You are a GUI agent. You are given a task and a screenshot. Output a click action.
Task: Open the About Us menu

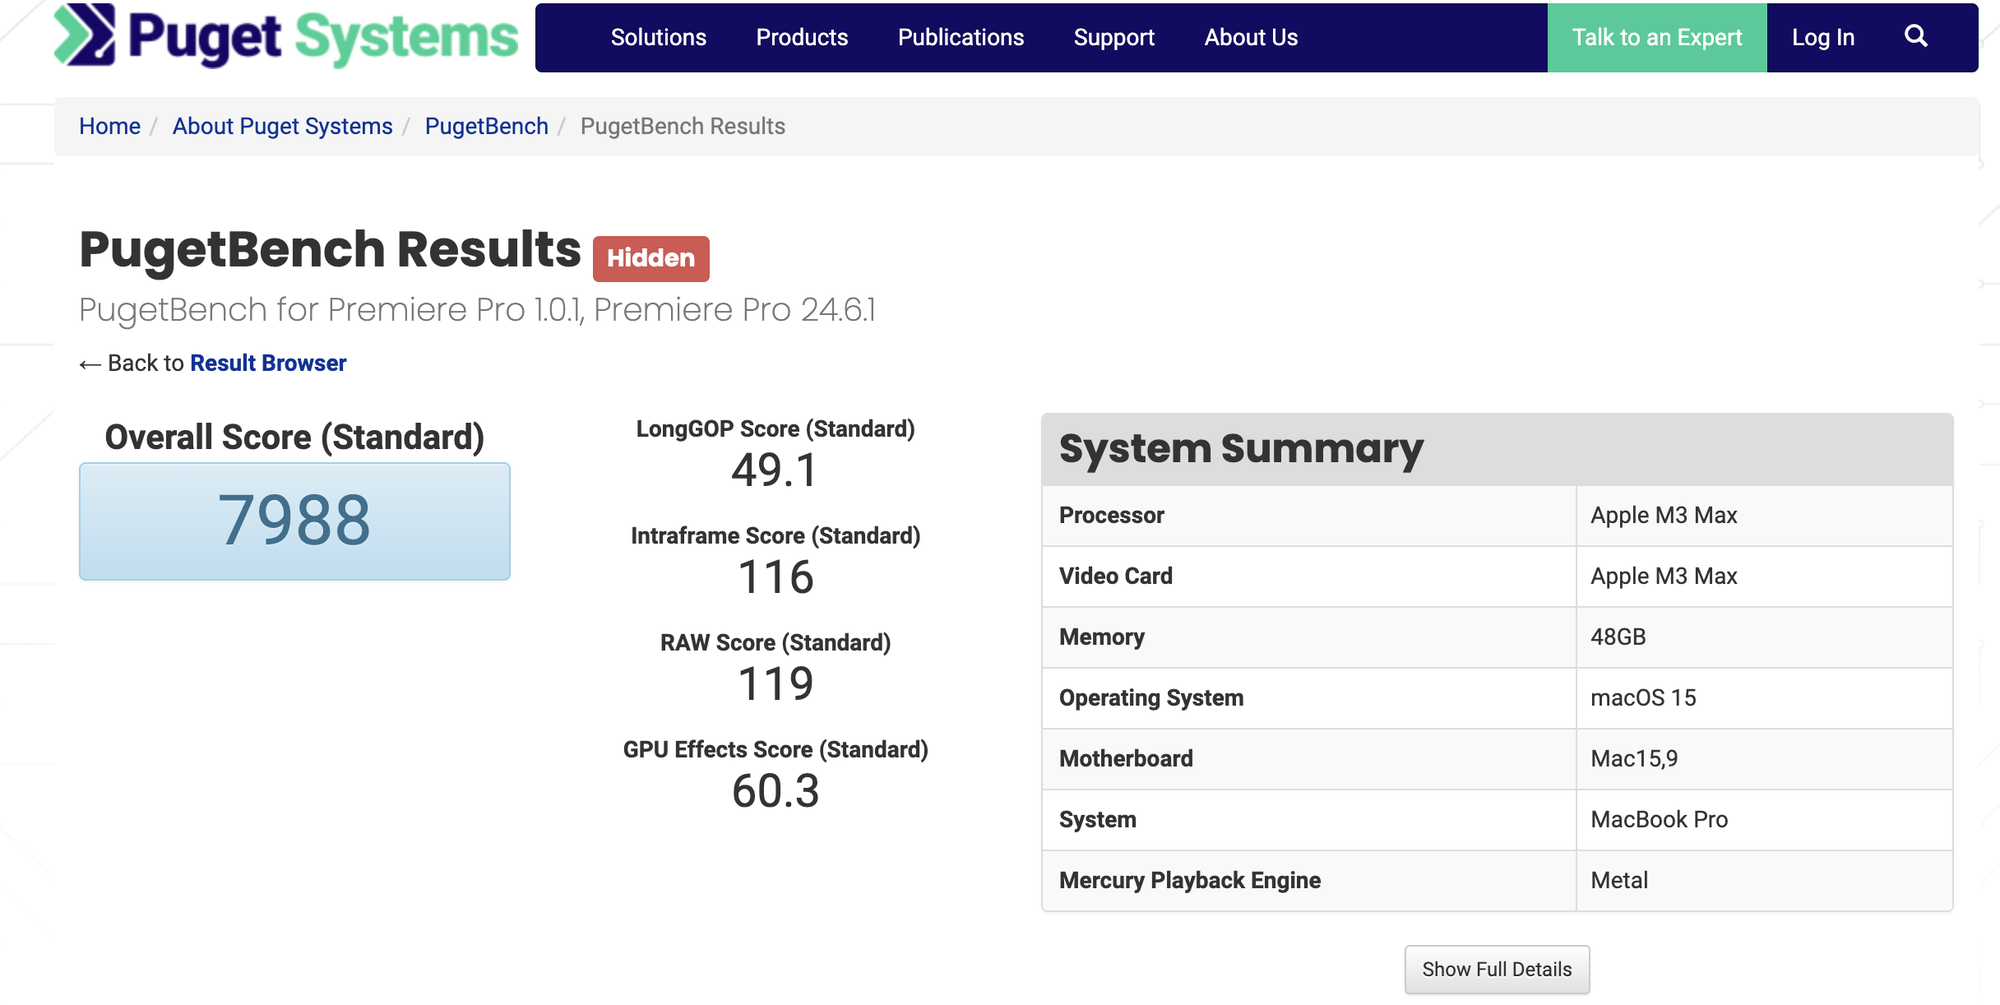[x=1251, y=38]
